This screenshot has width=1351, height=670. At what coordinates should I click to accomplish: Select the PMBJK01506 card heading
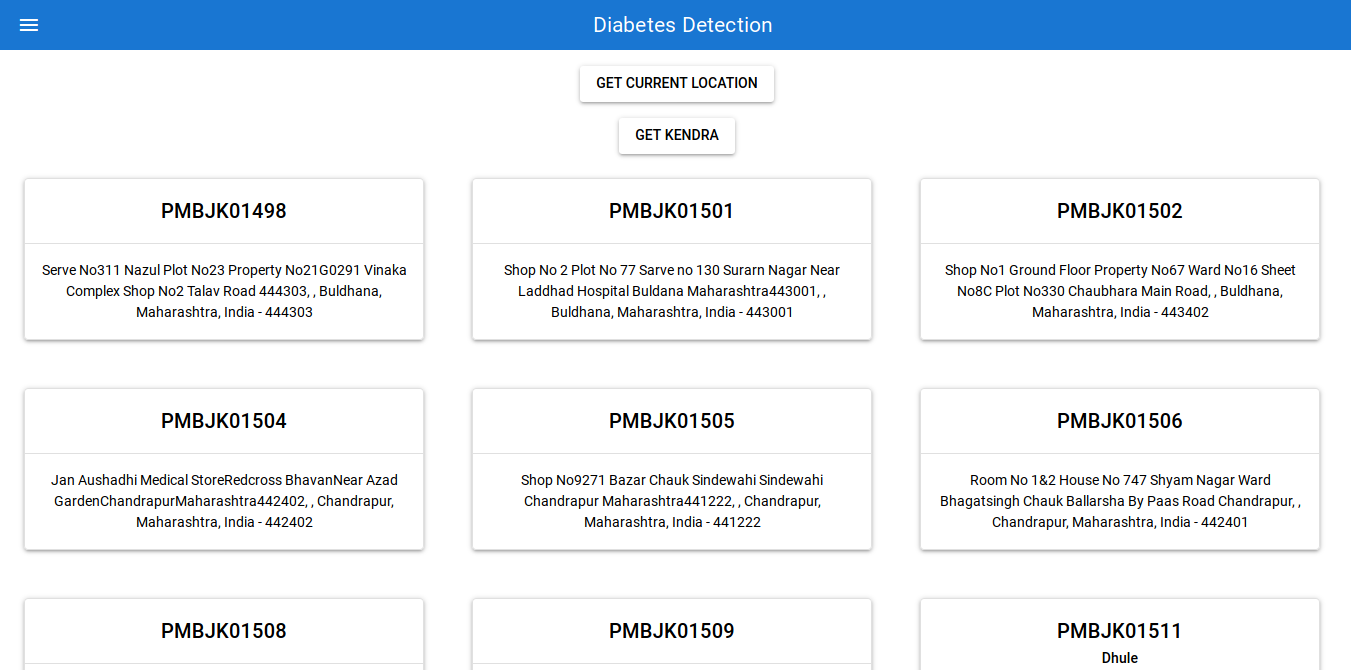pos(1120,421)
